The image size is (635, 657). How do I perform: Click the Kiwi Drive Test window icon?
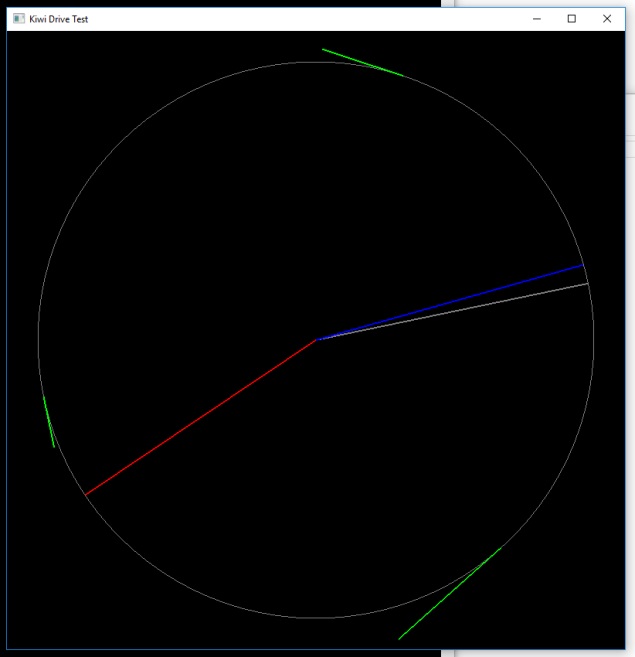[x=19, y=19]
